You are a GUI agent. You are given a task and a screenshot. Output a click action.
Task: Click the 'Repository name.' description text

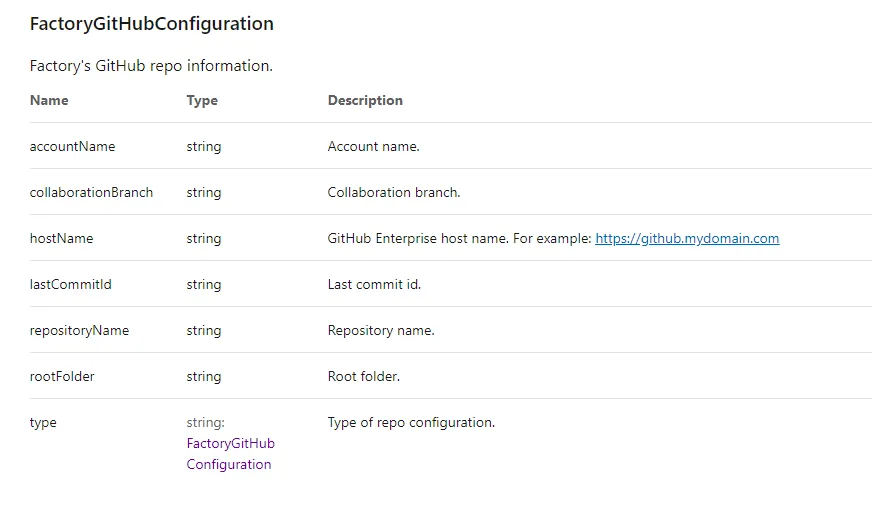[x=381, y=331]
